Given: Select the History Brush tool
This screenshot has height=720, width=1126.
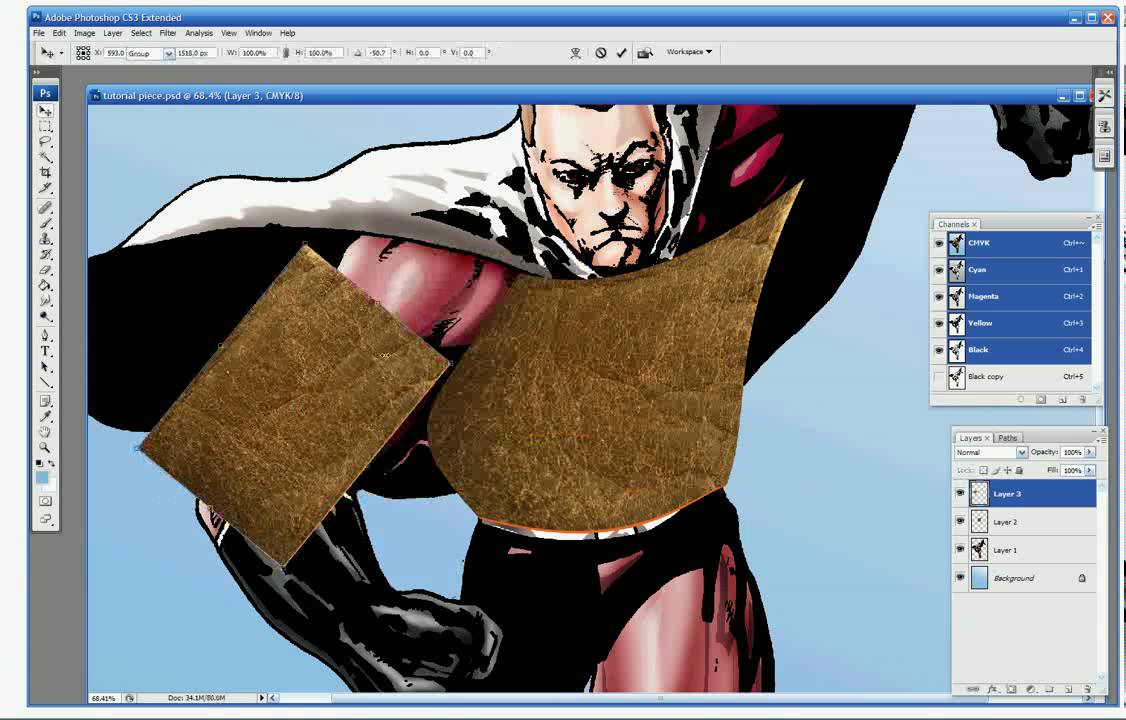Looking at the screenshot, I should [45, 254].
